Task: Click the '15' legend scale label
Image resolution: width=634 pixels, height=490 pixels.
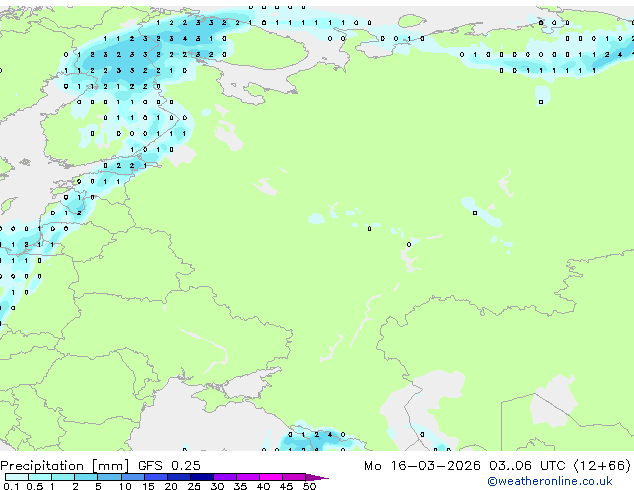Action: coord(148,486)
